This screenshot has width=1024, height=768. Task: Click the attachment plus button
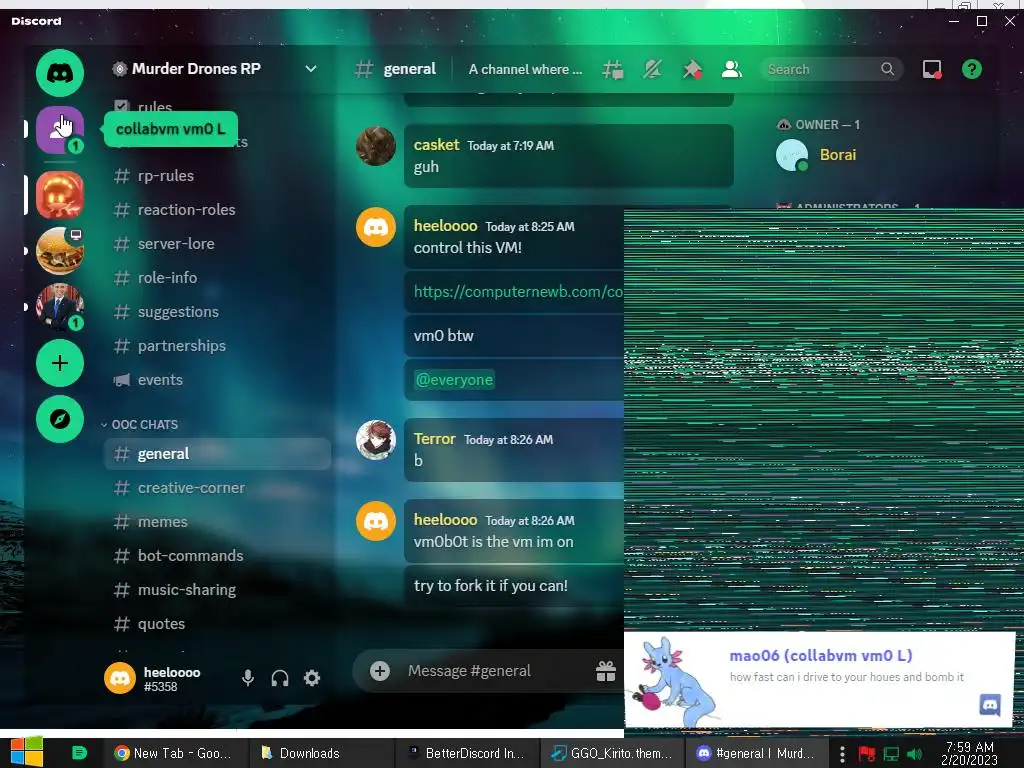(x=379, y=671)
